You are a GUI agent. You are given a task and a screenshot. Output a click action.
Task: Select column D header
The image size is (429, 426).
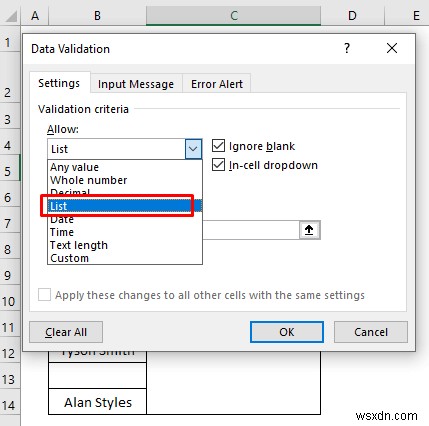352,16
